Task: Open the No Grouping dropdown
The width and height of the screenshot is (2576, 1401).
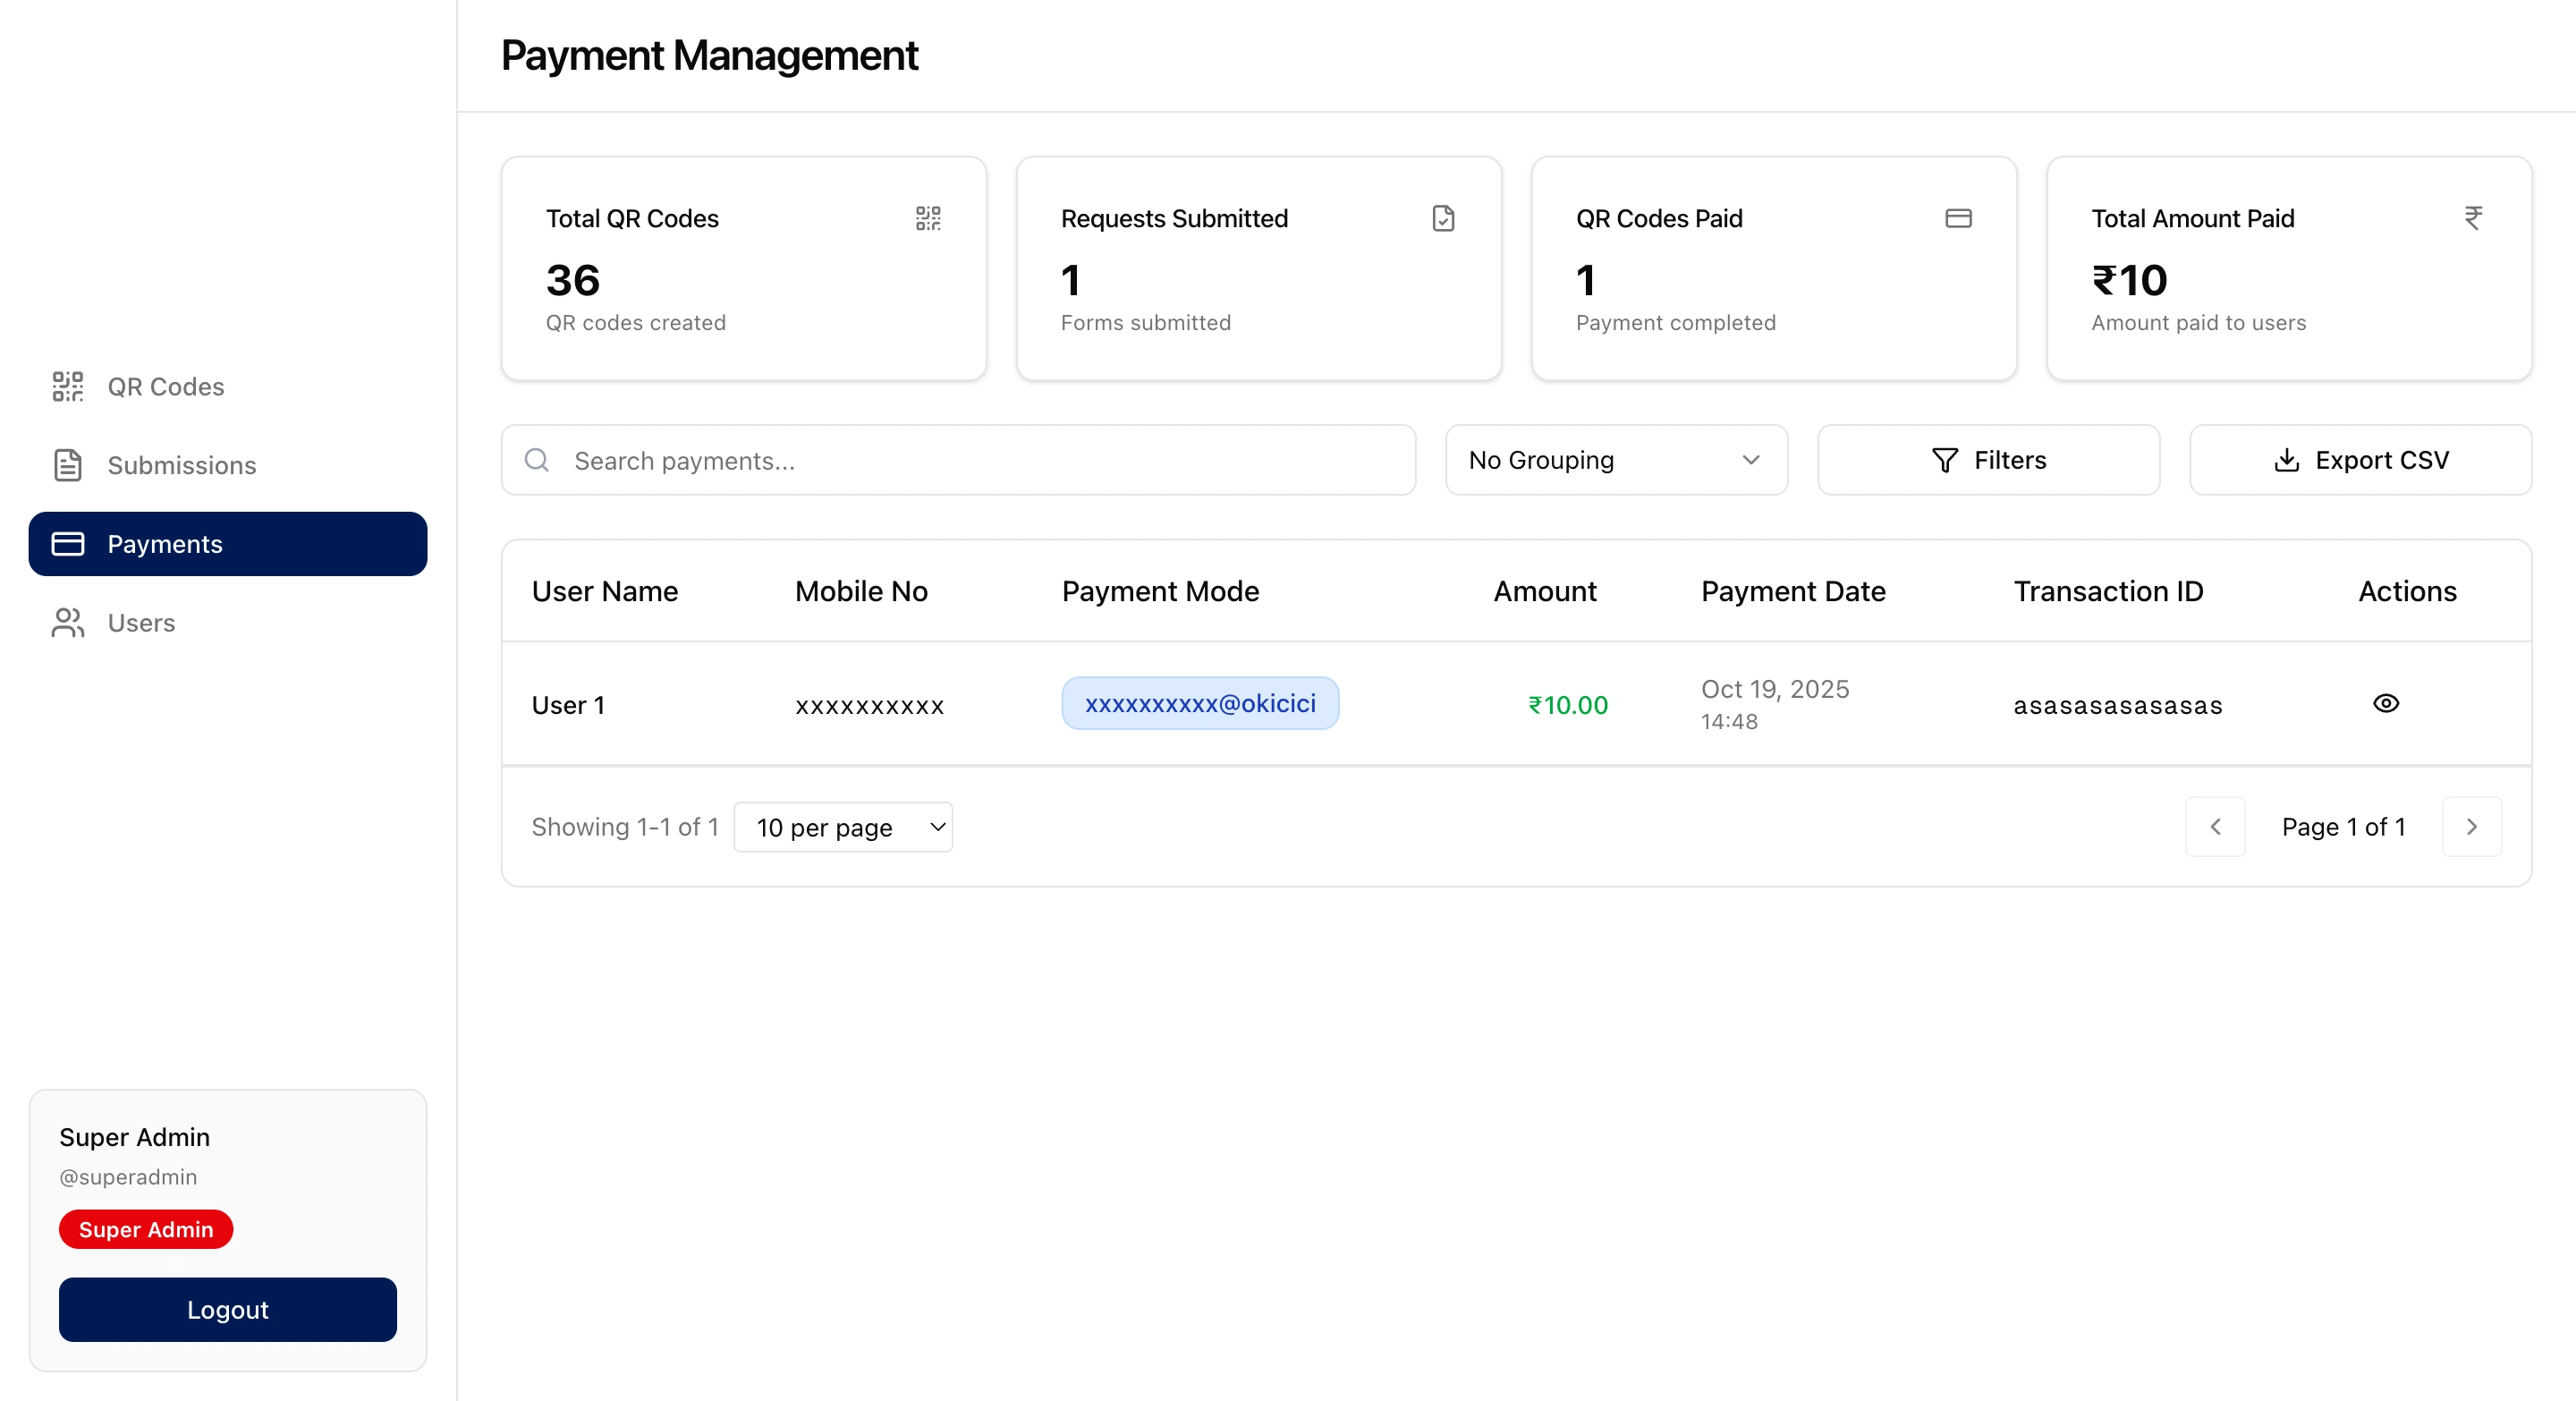Action: 1615,460
